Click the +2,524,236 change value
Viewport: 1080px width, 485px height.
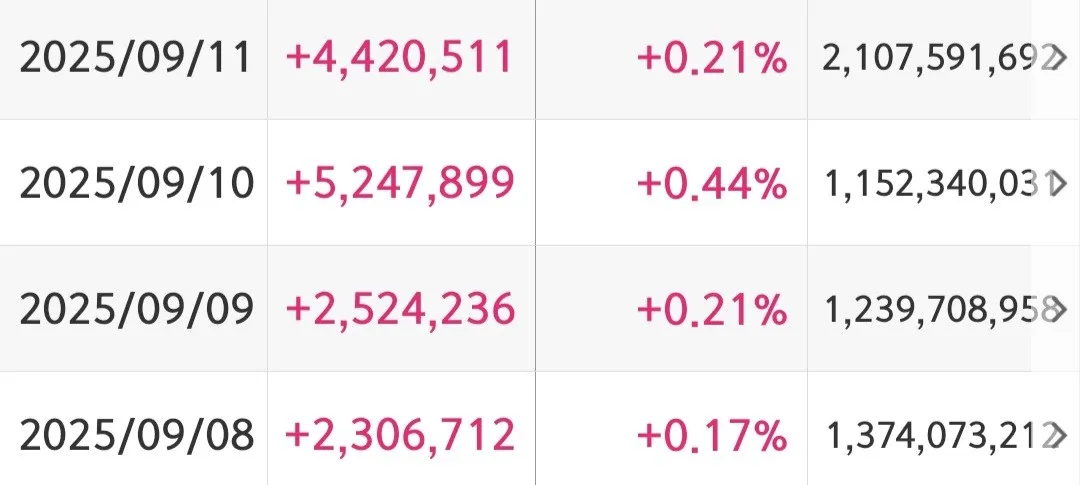(x=400, y=310)
